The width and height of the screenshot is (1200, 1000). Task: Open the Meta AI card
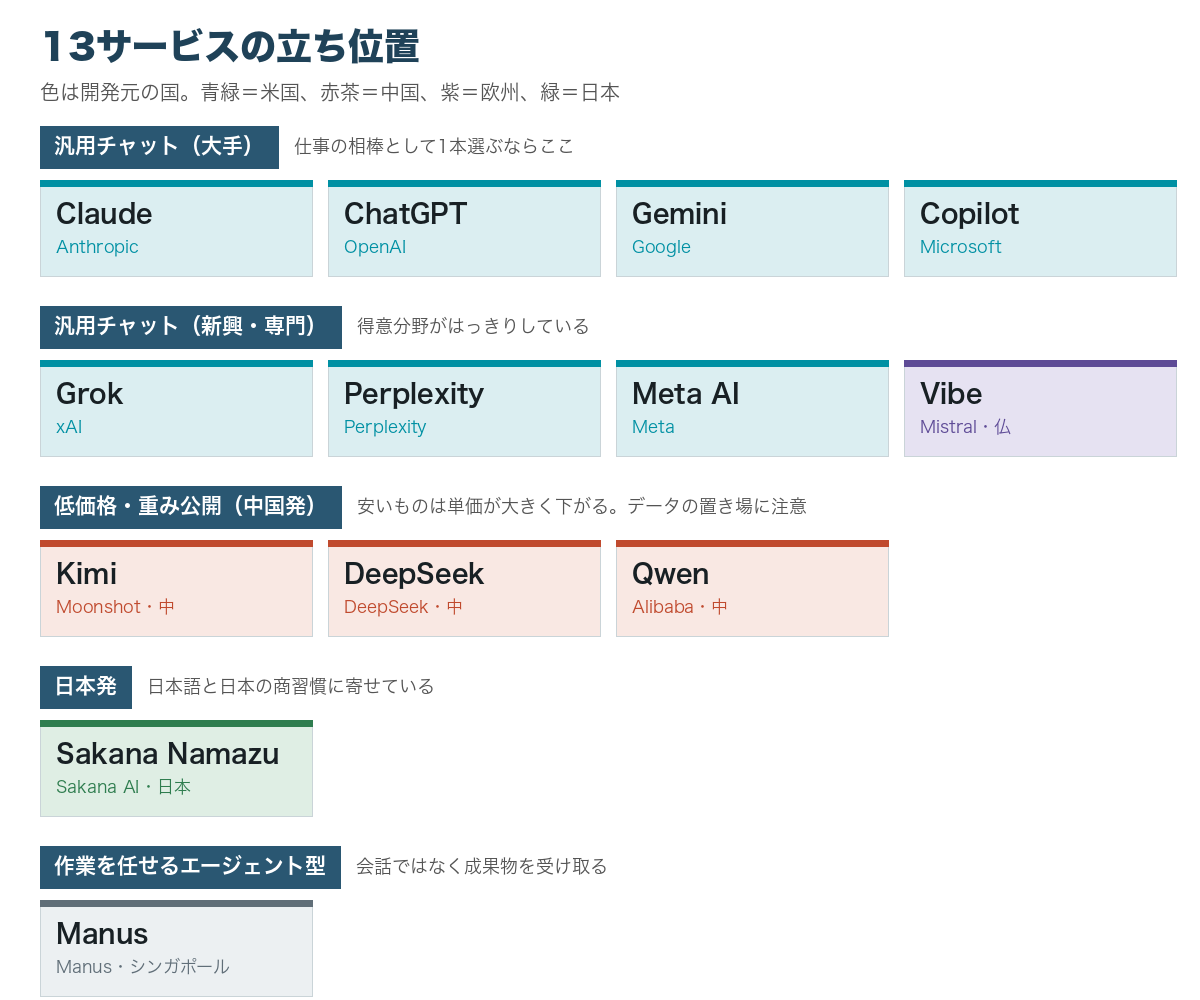tap(752, 408)
